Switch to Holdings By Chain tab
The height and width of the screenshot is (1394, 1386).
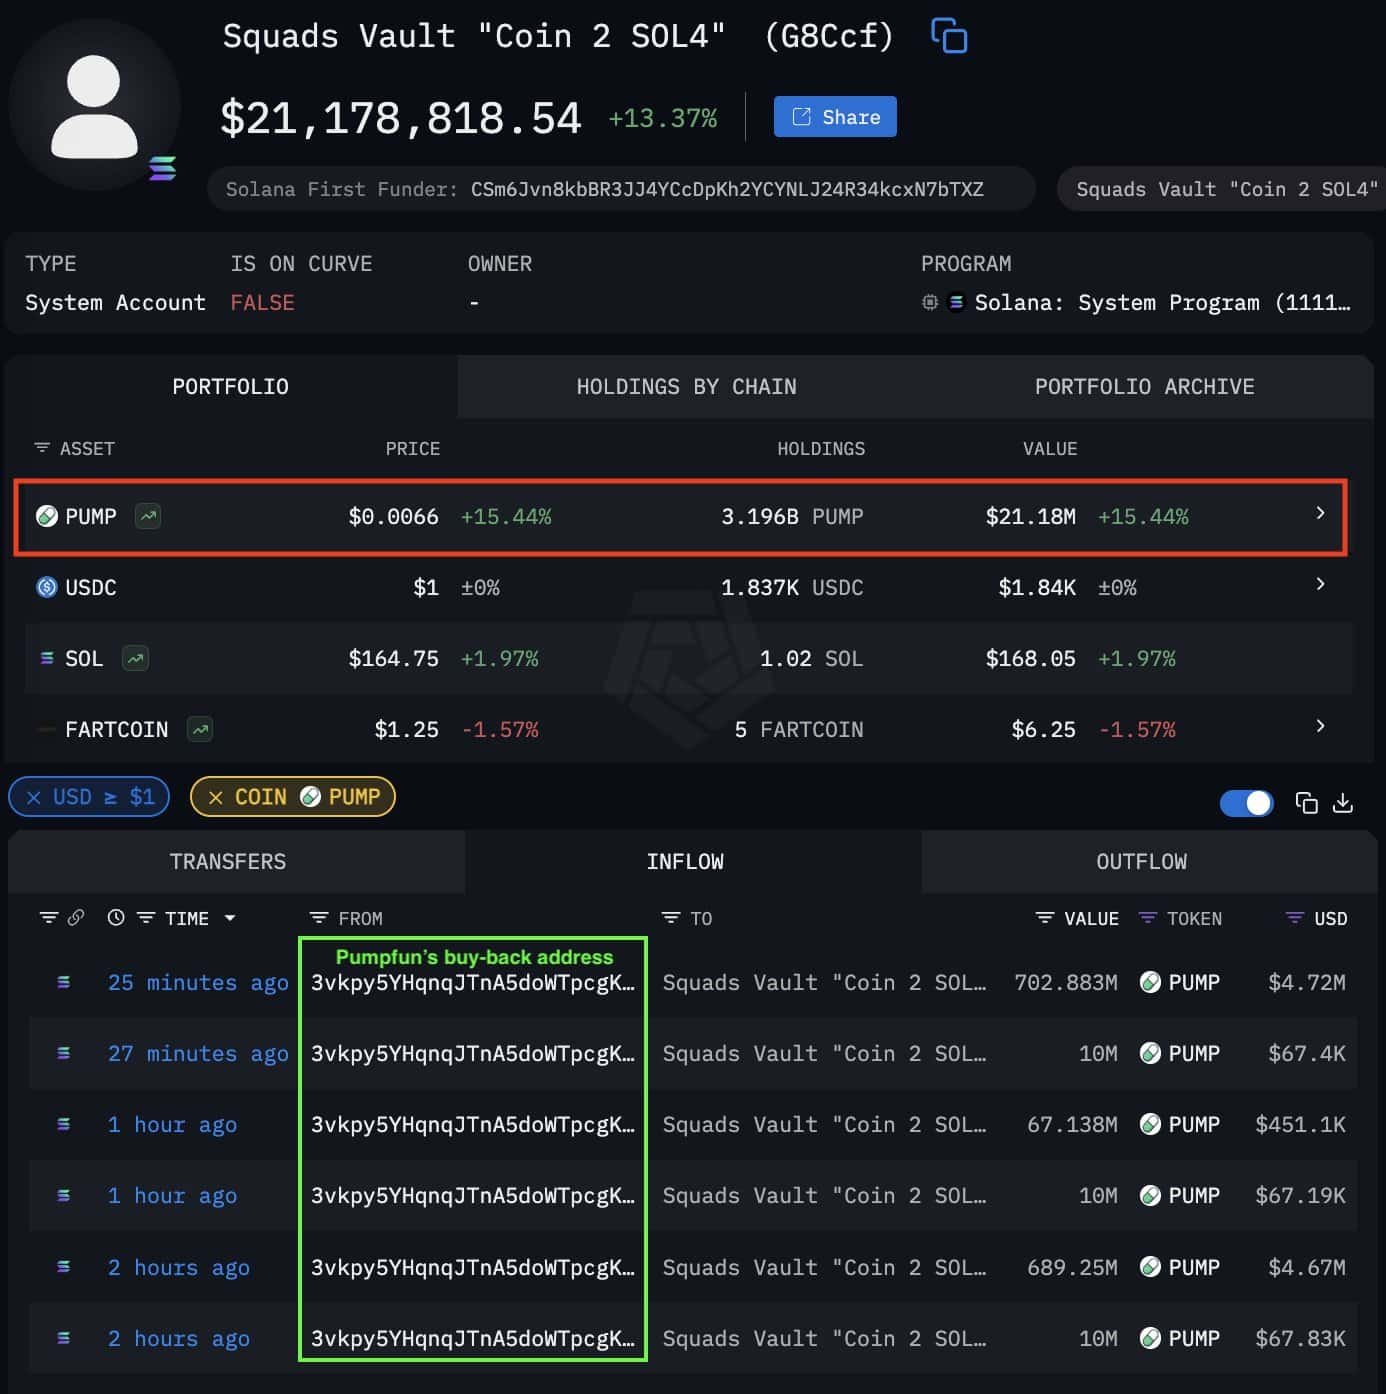[x=686, y=387]
